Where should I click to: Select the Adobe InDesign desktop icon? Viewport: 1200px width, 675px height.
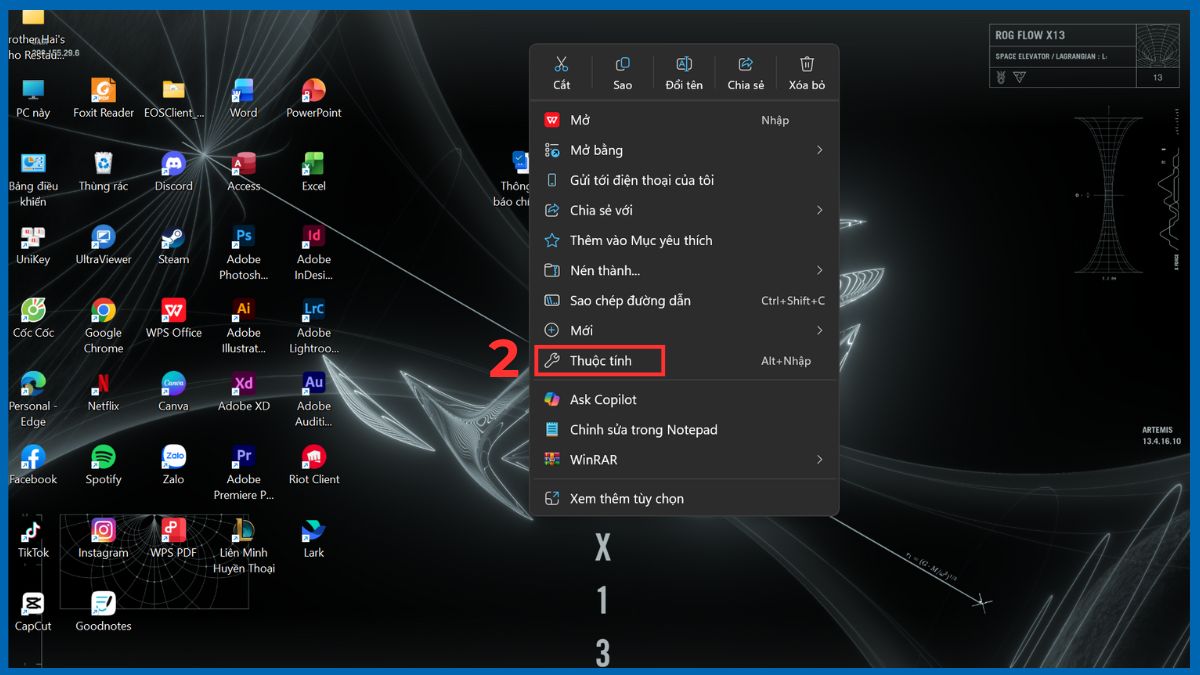314,252
